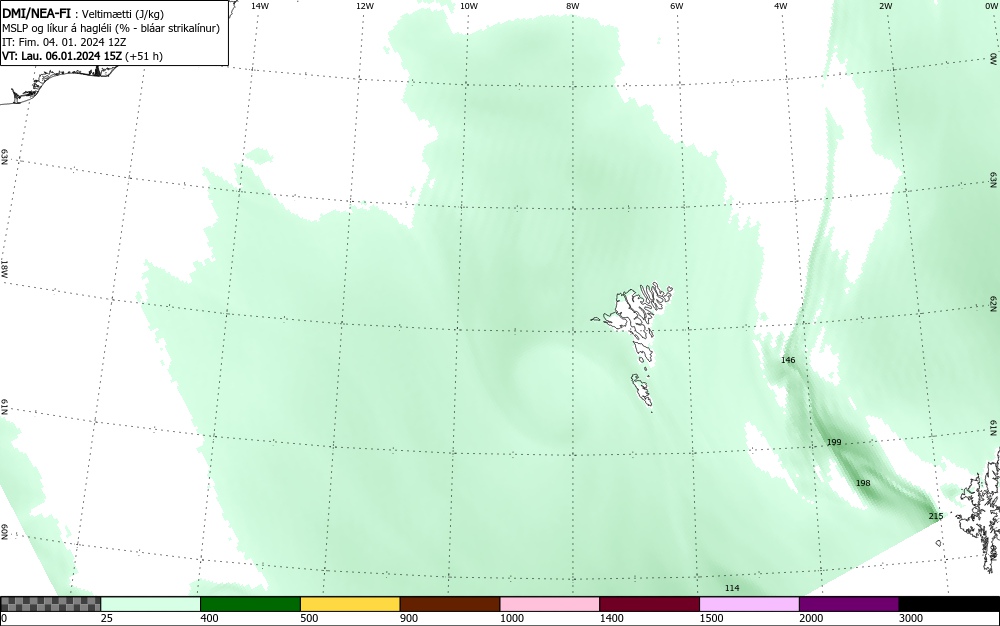1000x626 pixels.
Task: Click the southern Faroe island Suðuroy outline
Action: 642,390
